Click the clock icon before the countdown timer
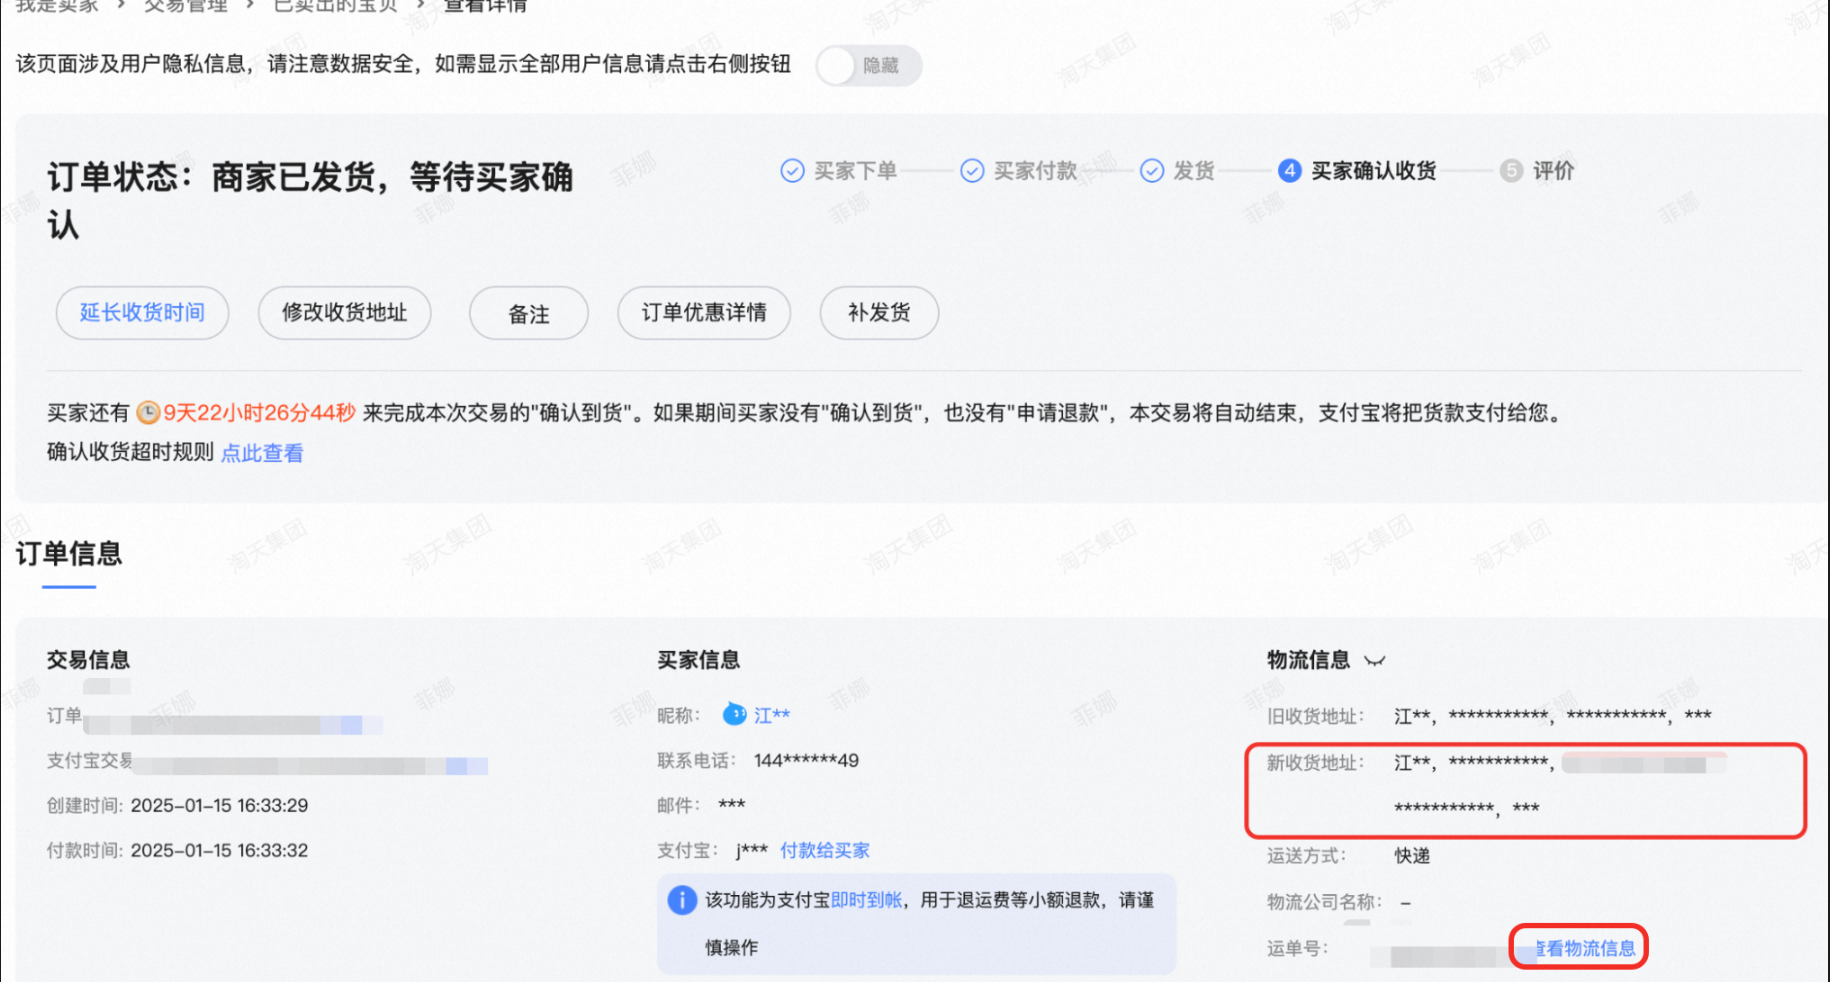 (150, 412)
